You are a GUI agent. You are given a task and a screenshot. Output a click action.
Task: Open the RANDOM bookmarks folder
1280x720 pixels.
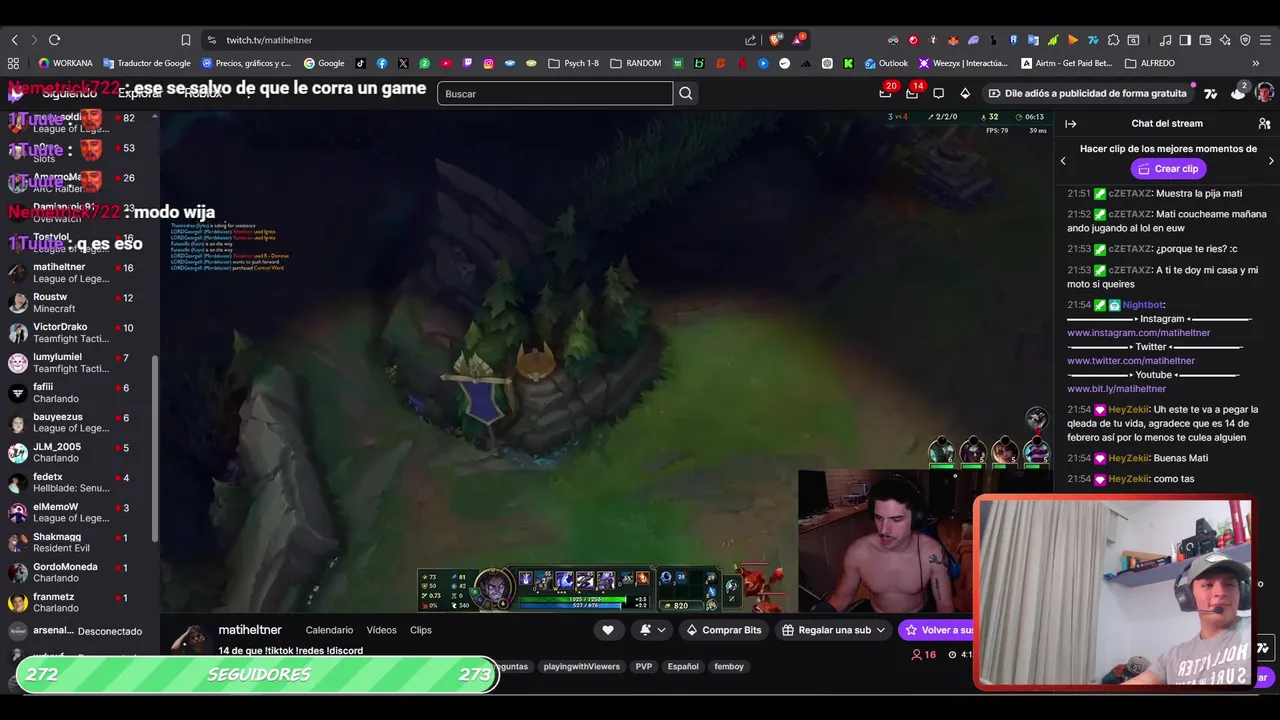pos(635,63)
